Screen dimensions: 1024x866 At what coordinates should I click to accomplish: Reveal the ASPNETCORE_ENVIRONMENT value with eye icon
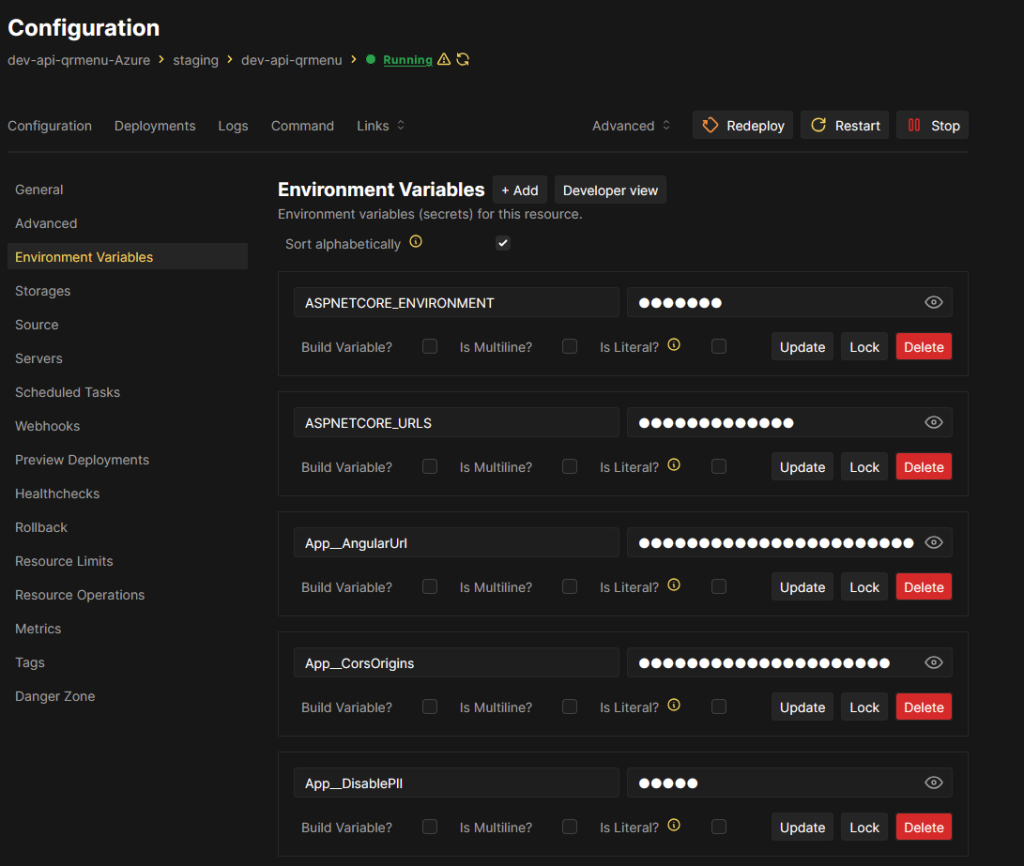click(934, 302)
